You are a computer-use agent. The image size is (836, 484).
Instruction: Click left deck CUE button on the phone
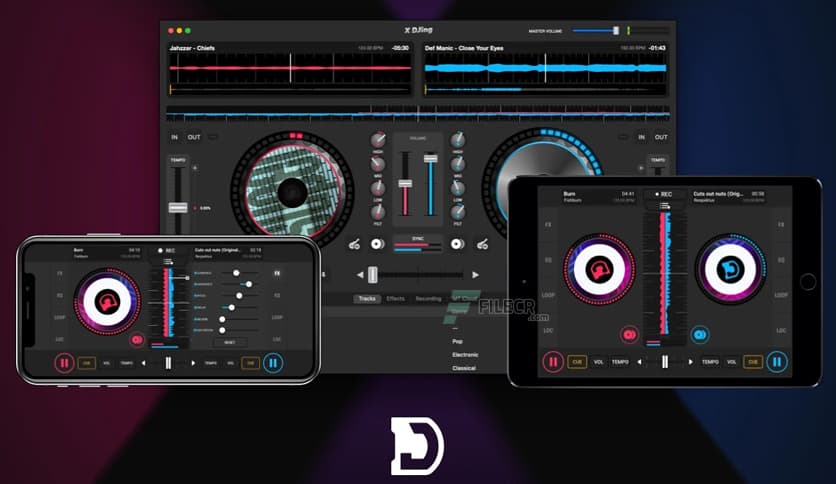tap(86, 363)
